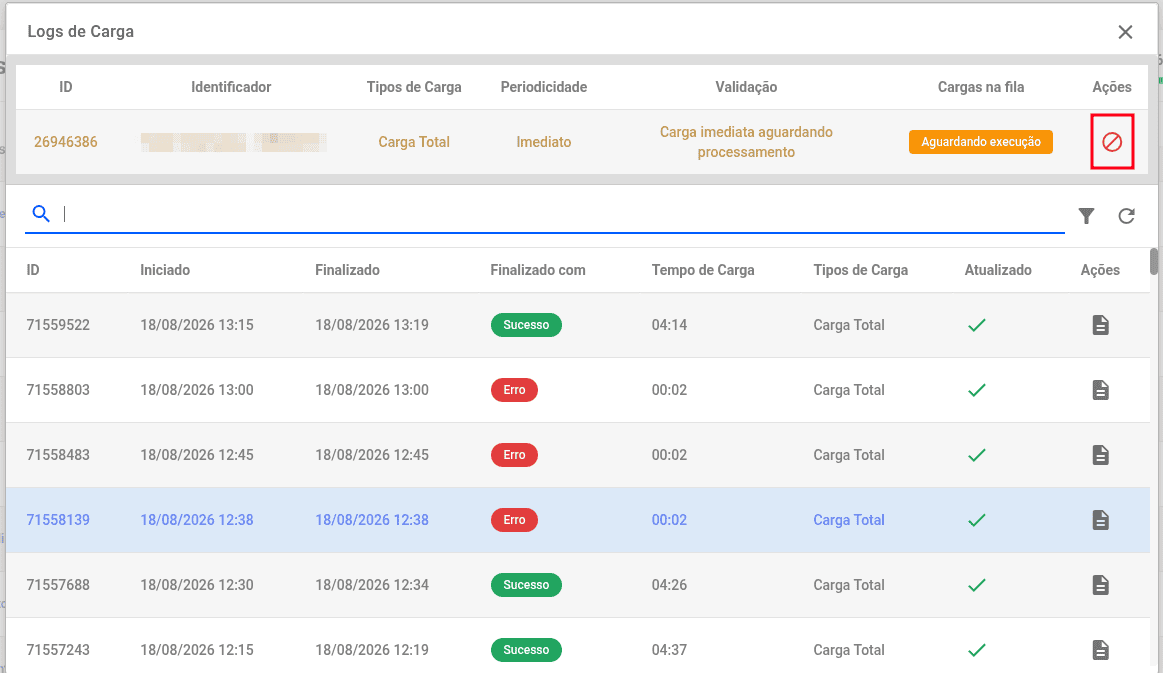Click the updated checkmark in row 71557688
The height and width of the screenshot is (673, 1163).
[x=977, y=585]
